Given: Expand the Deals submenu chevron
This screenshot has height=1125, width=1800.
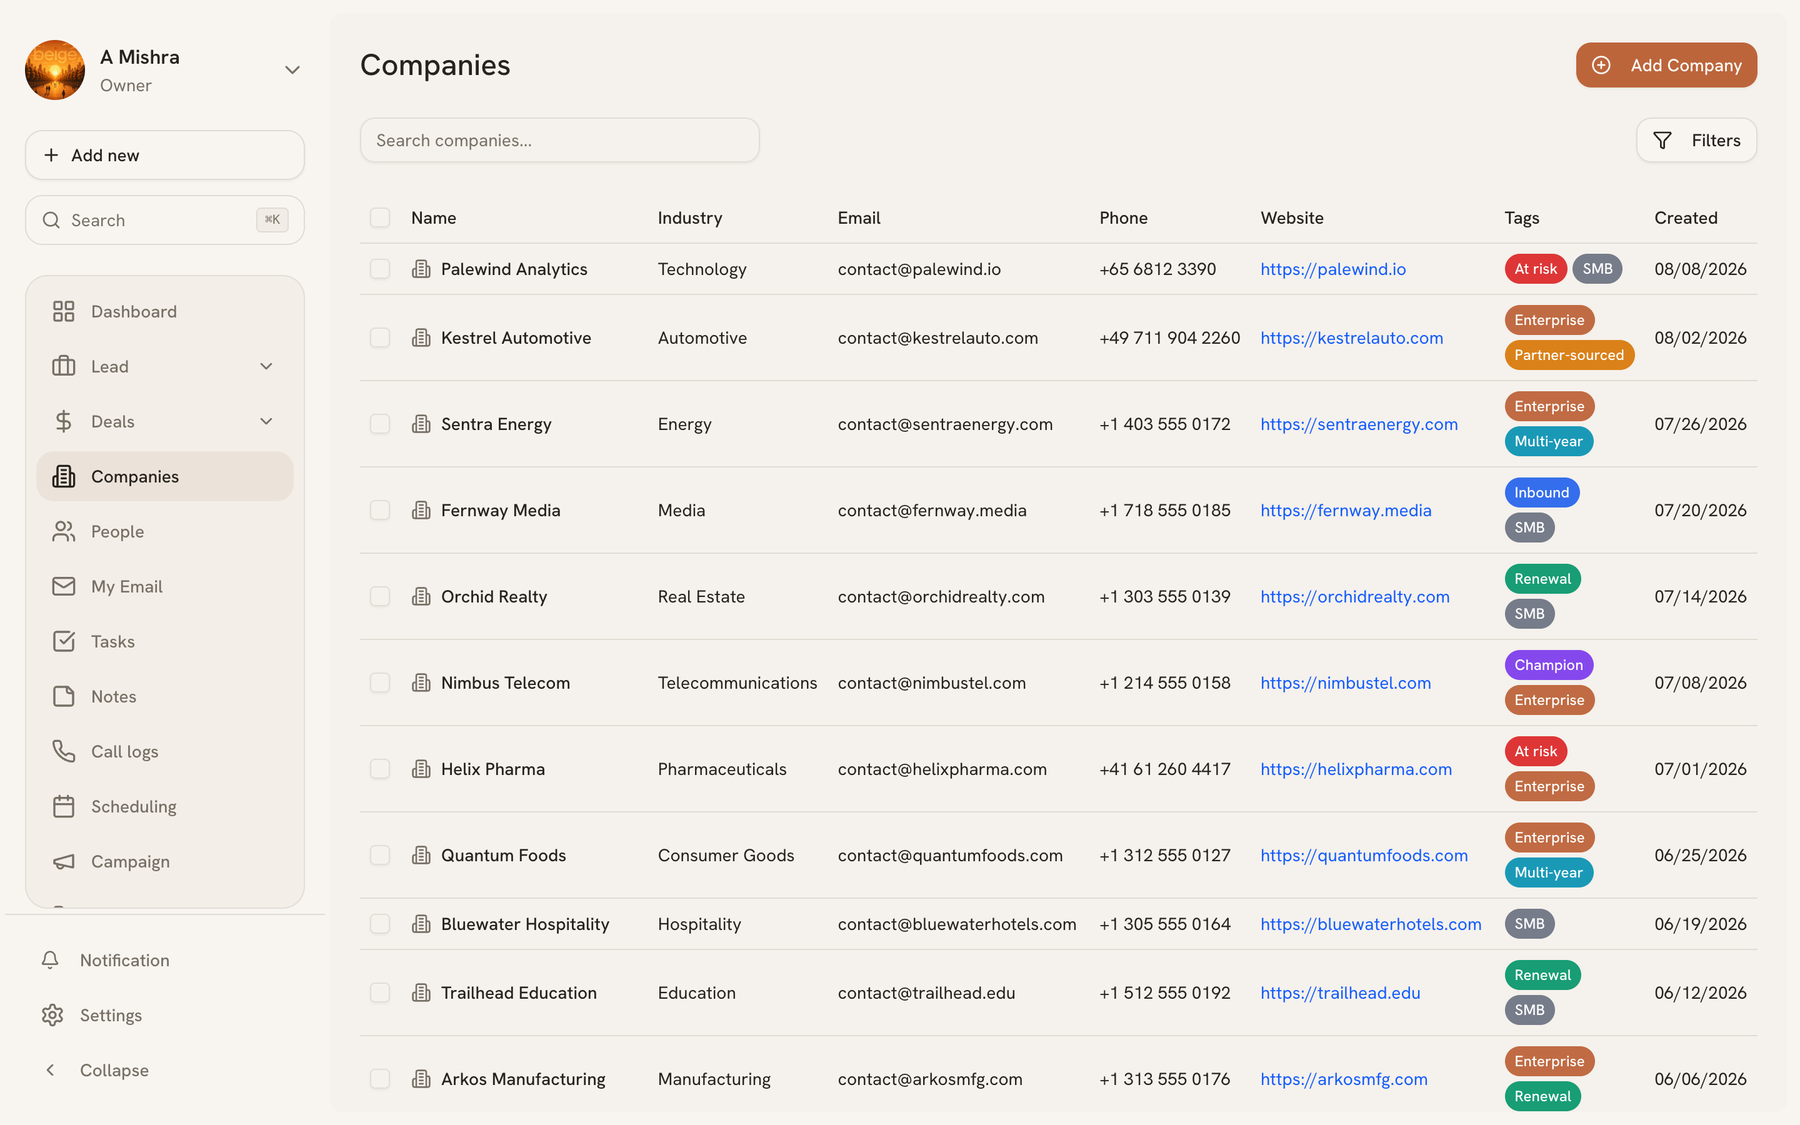Looking at the screenshot, I should click(266, 422).
